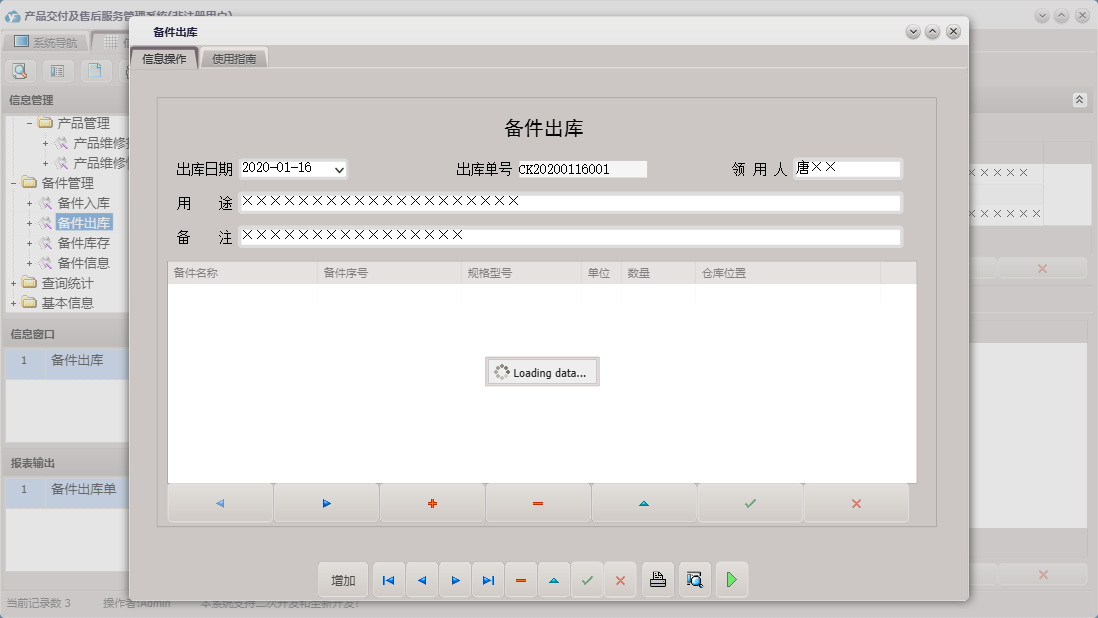Image resolution: width=1098 pixels, height=618 pixels.
Task: Open print preview with magnifier icon
Action: coord(694,580)
